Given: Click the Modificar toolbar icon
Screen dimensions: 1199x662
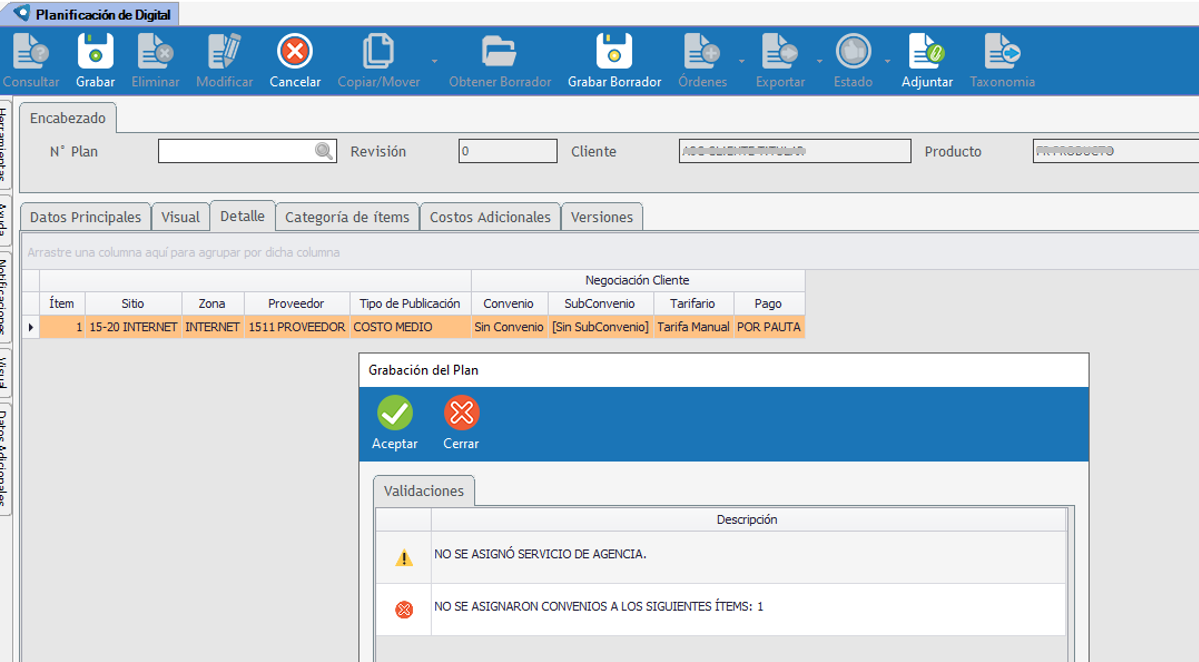Looking at the screenshot, I should point(224,52).
